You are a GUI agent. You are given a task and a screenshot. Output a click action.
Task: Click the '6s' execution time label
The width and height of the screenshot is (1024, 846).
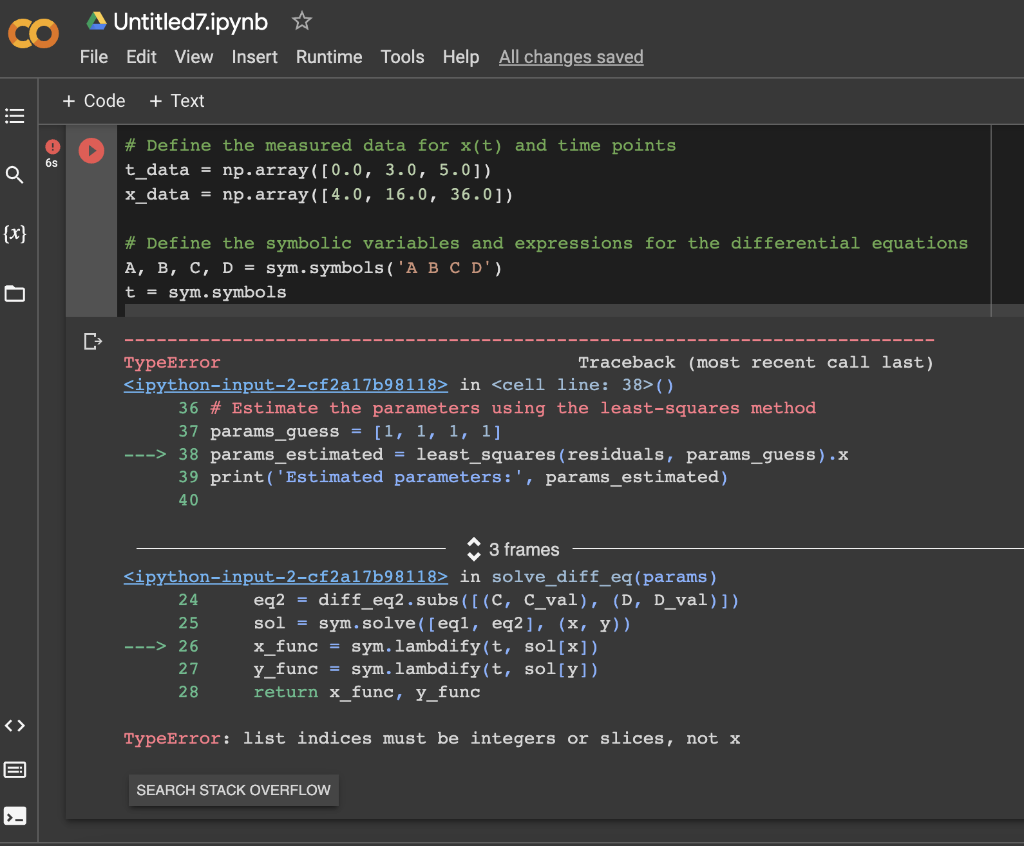(x=52, y=163)
